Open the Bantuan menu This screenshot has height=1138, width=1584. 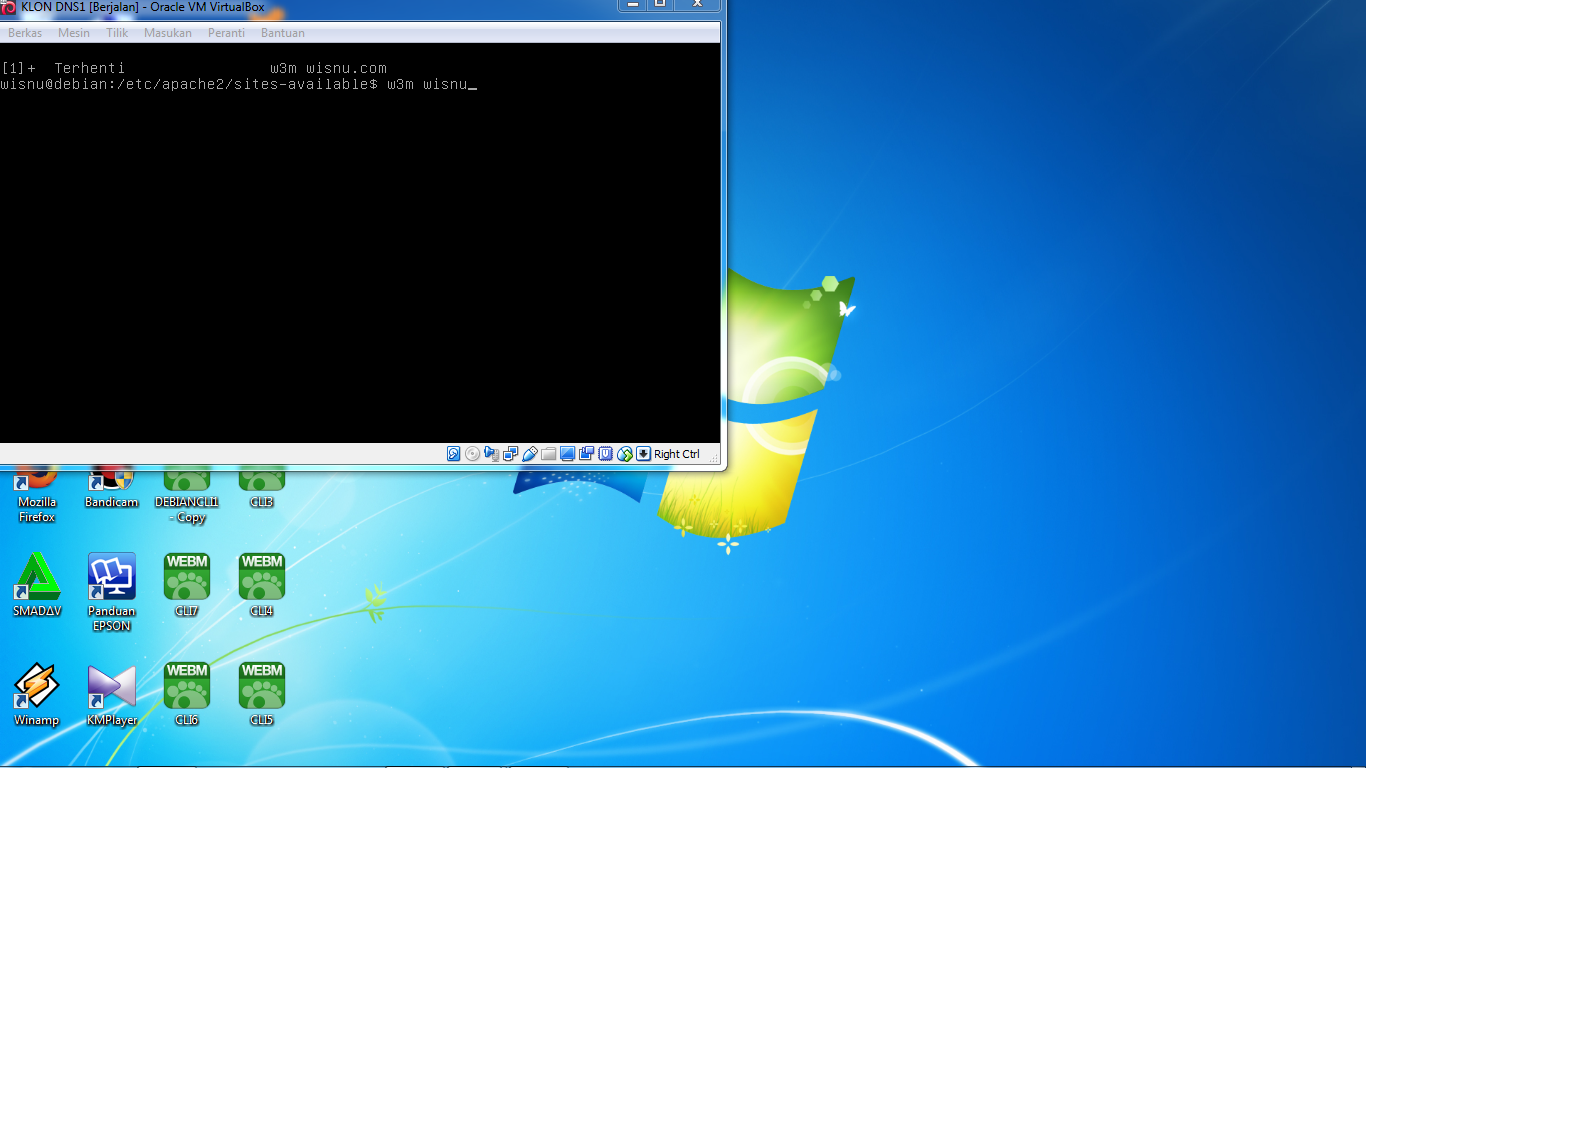pos(283,33)
